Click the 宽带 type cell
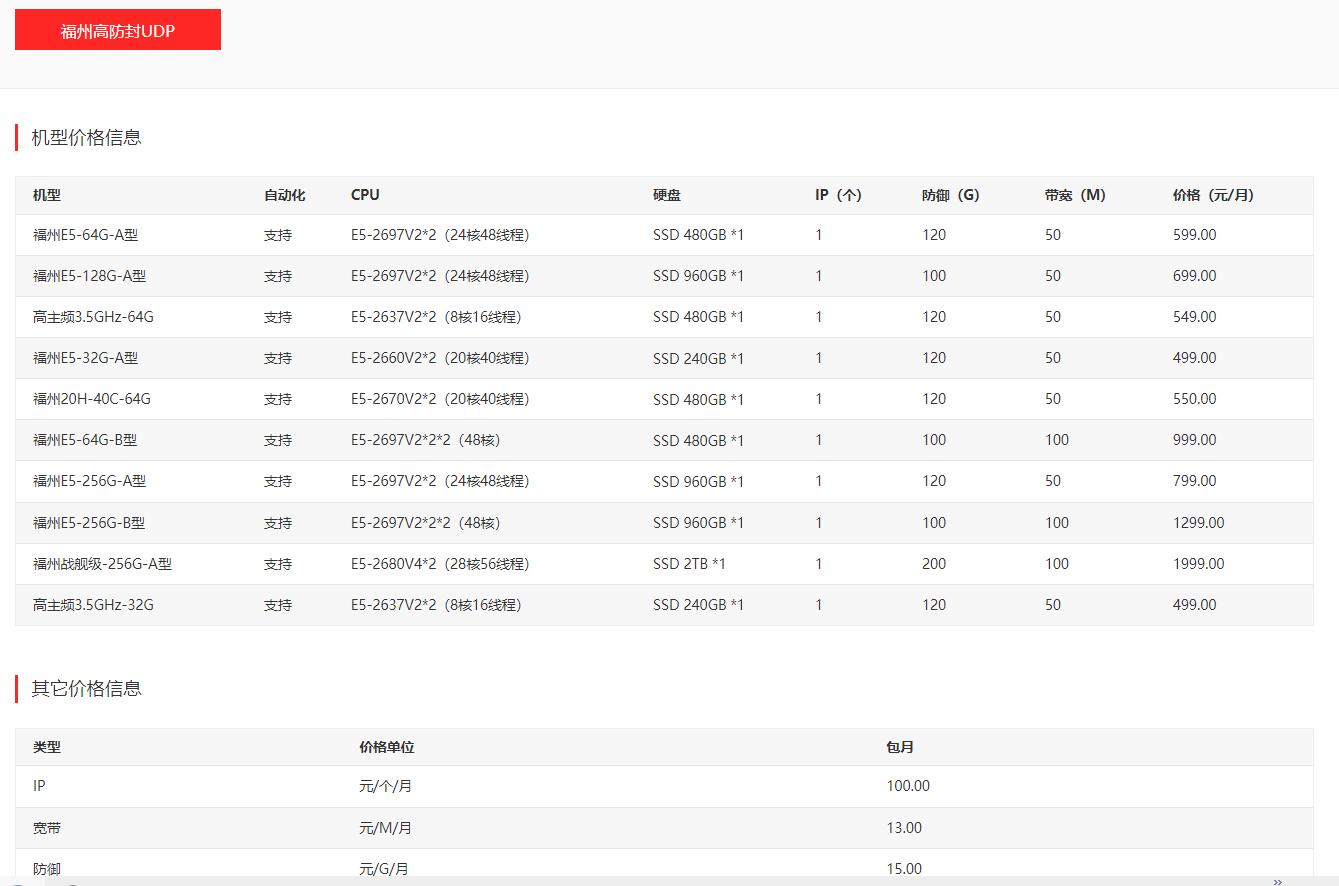 (47, 828)
